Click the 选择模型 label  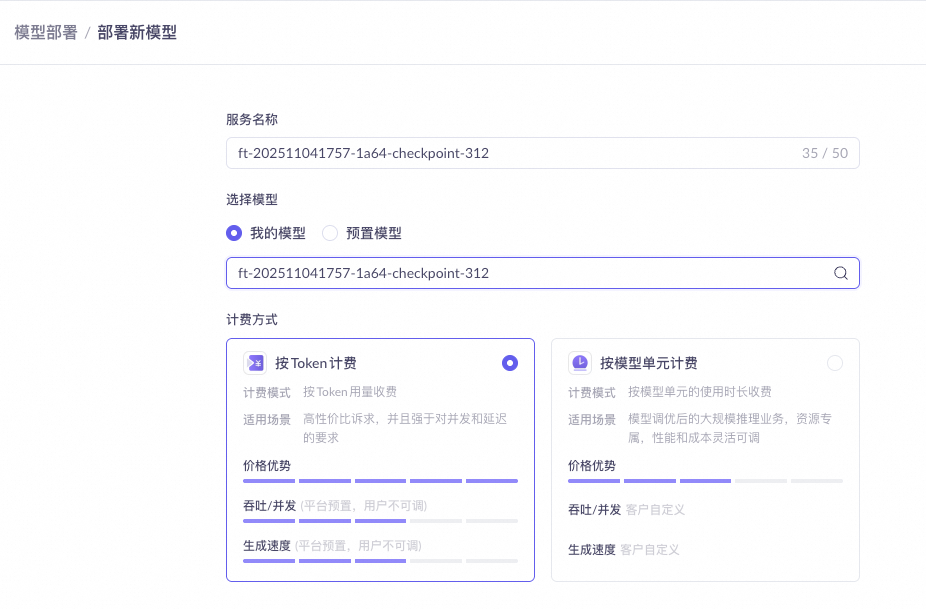click(x=252, y=200)
